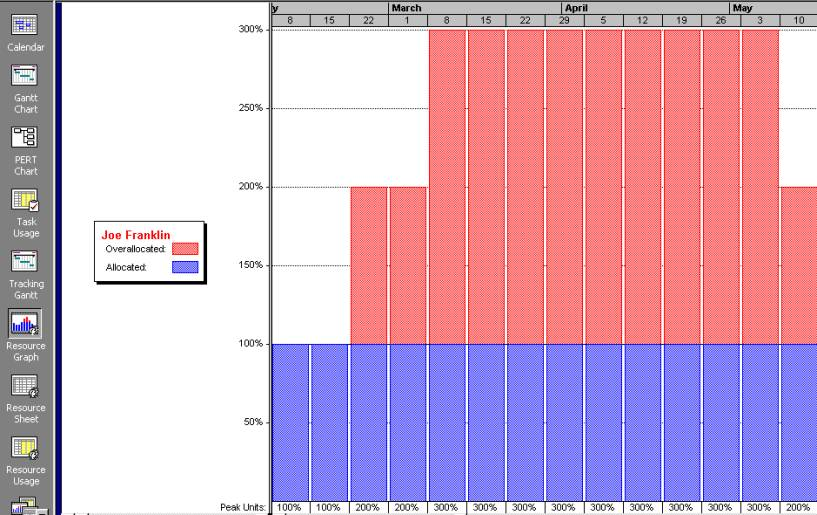
Task: Click the red Overallocated legend swatch
Action: pos(185,248)
